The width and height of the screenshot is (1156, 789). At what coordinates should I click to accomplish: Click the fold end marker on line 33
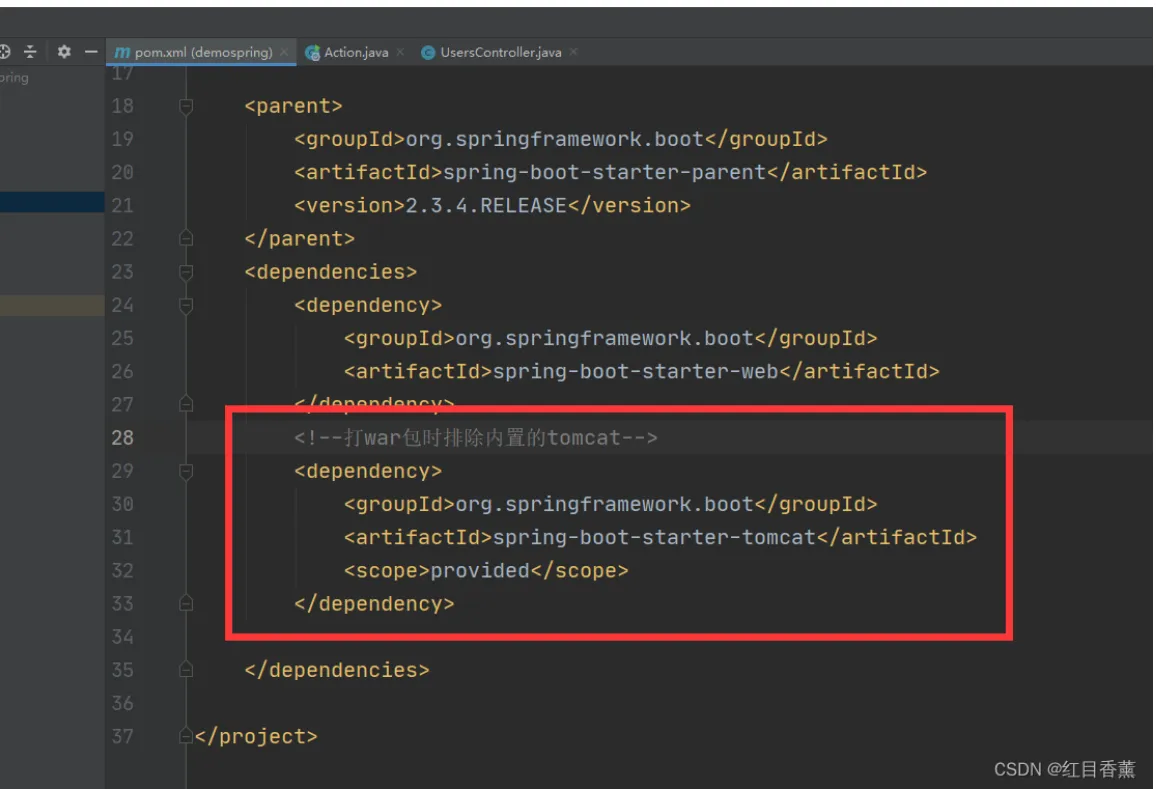coord(186,604)
